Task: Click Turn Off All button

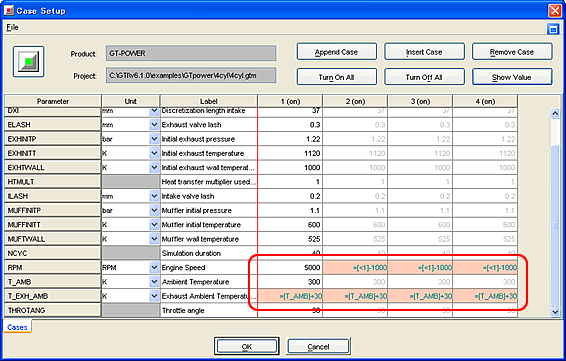Action: 424,77
